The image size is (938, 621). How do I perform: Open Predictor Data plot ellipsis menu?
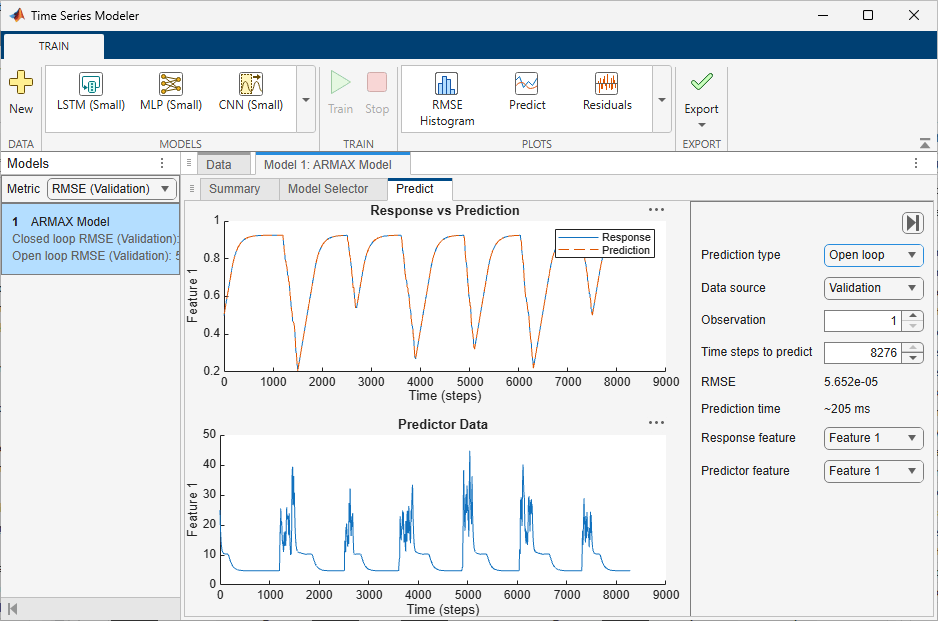(656, 422)
